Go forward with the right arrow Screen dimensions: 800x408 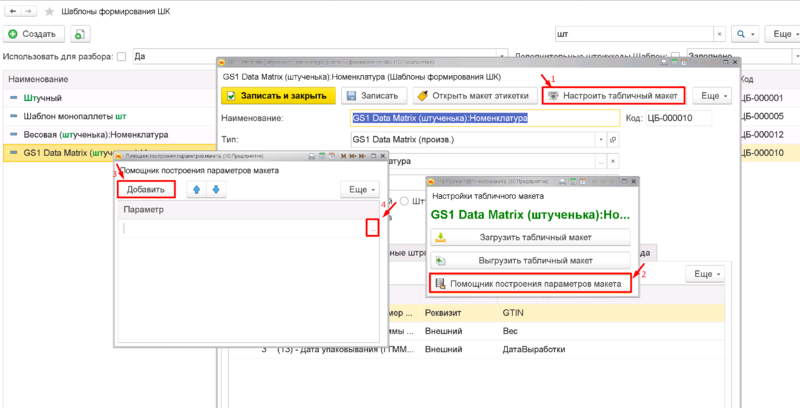pyautogui.click(x=29, y=11)
